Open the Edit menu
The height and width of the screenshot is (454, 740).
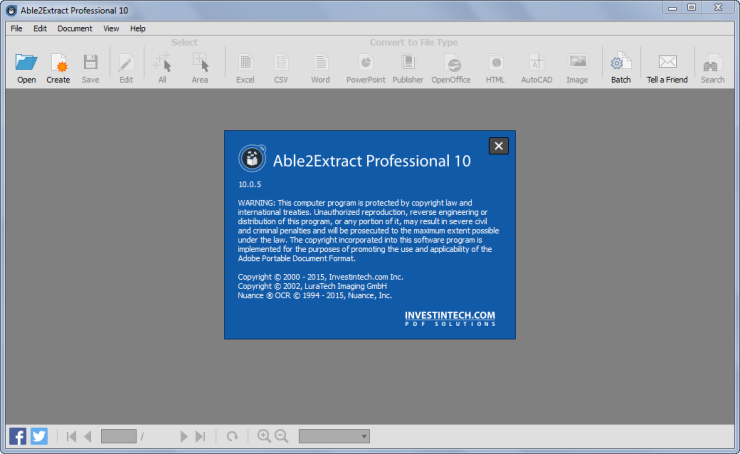coord(40,28)
